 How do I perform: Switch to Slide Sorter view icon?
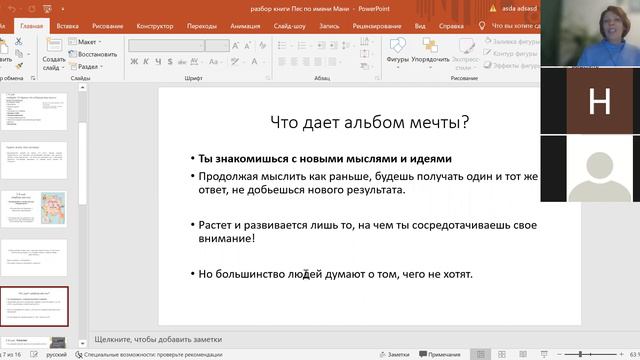(502, 354)
